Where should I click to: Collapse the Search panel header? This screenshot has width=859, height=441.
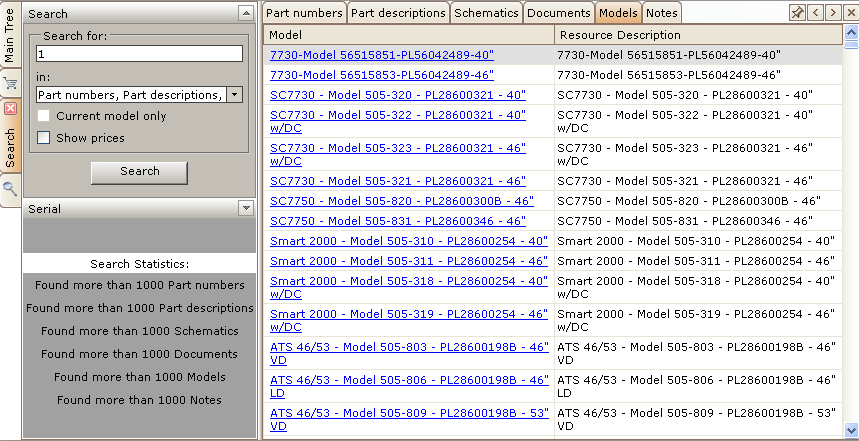247,13
